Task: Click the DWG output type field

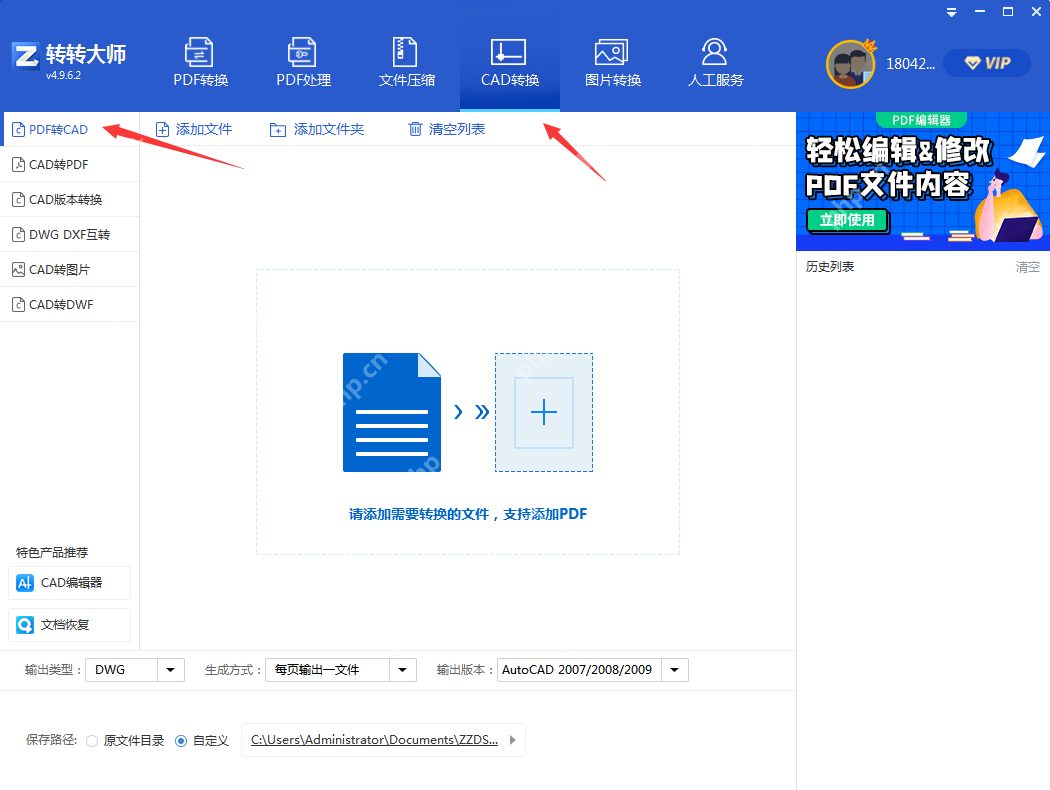Action: (x=122, y=669)
